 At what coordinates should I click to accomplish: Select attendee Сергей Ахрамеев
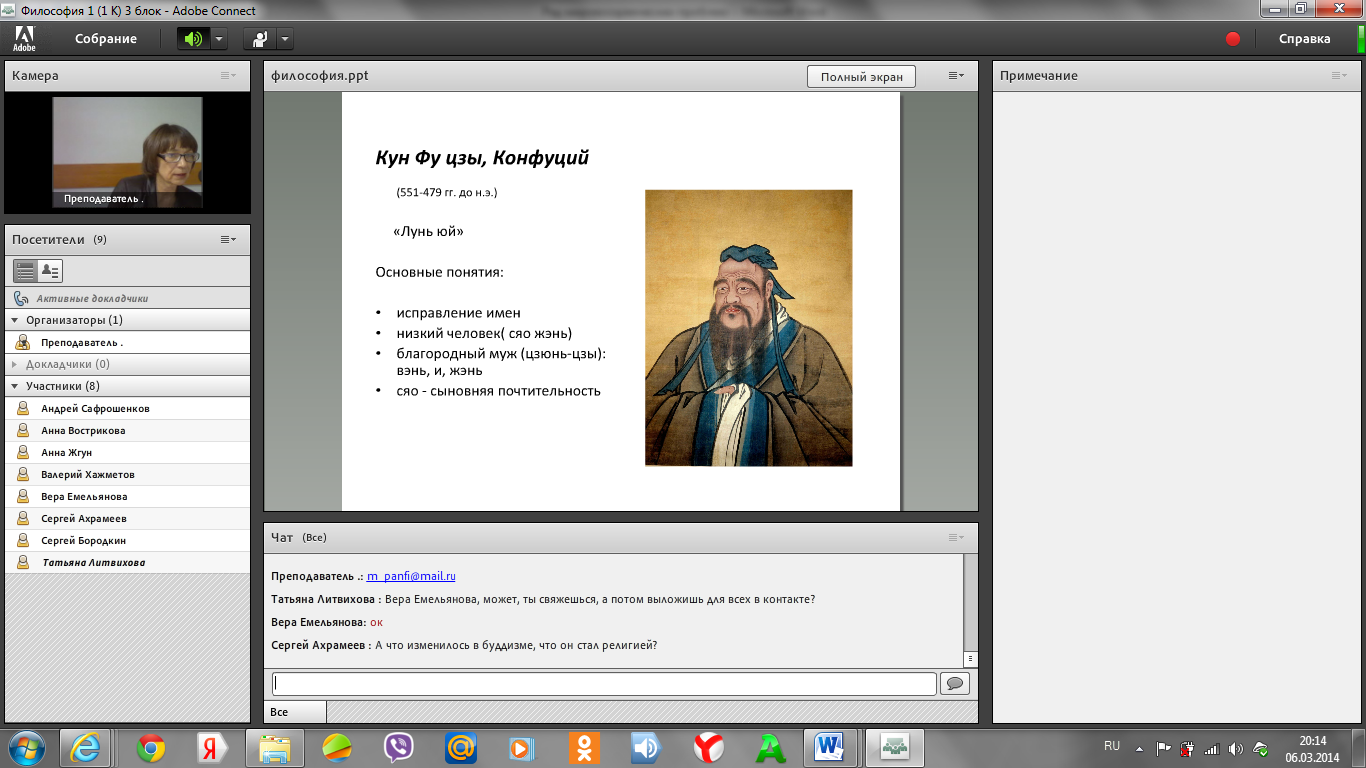click(x=127, y=518)
